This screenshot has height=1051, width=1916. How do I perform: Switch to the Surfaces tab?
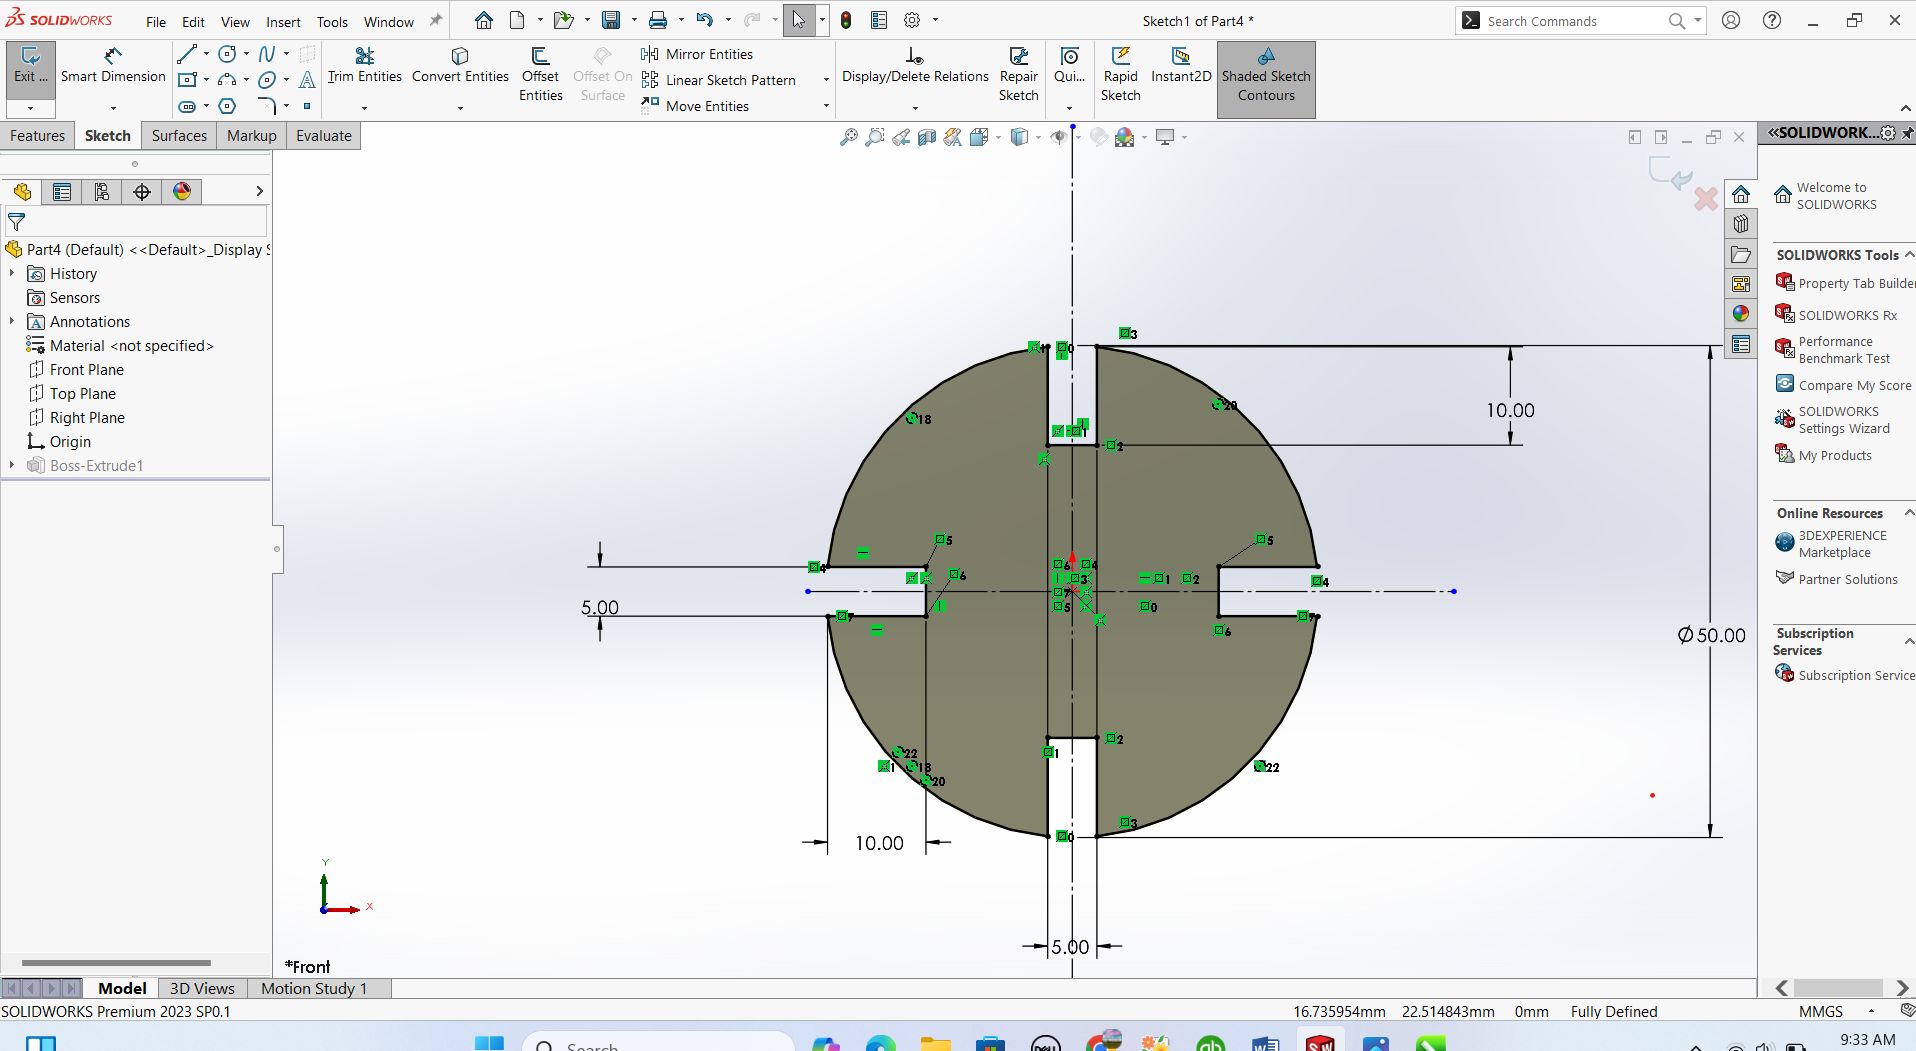[179, 136]
